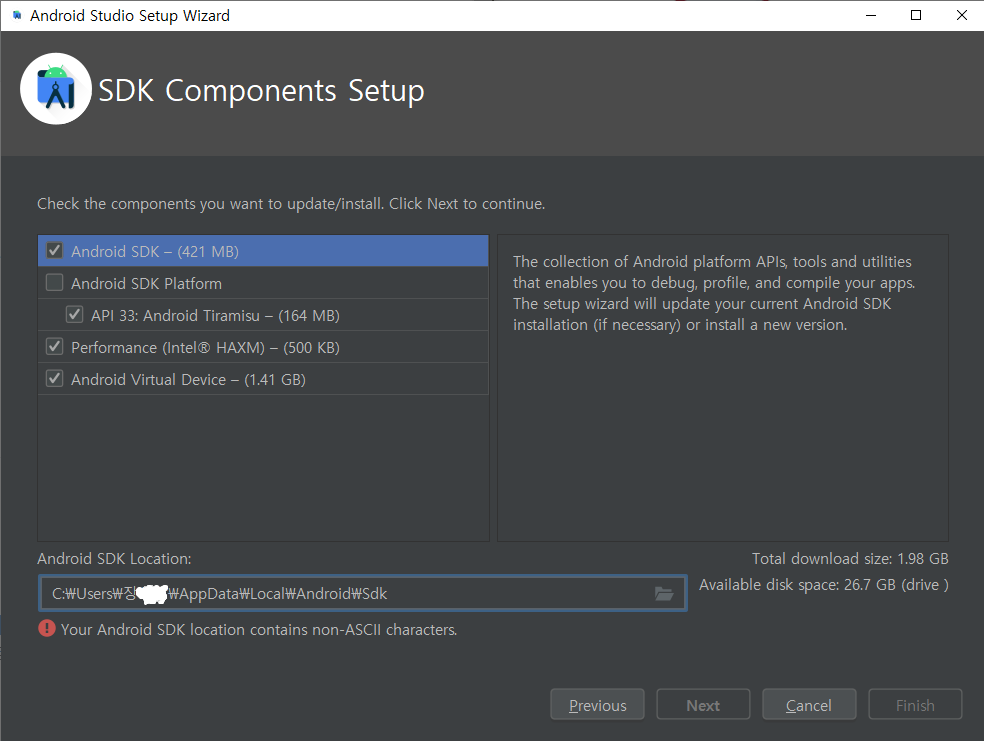Minimize the Setup Wizard window
Viewport: 984px width, 741px height.
point(870,15)
